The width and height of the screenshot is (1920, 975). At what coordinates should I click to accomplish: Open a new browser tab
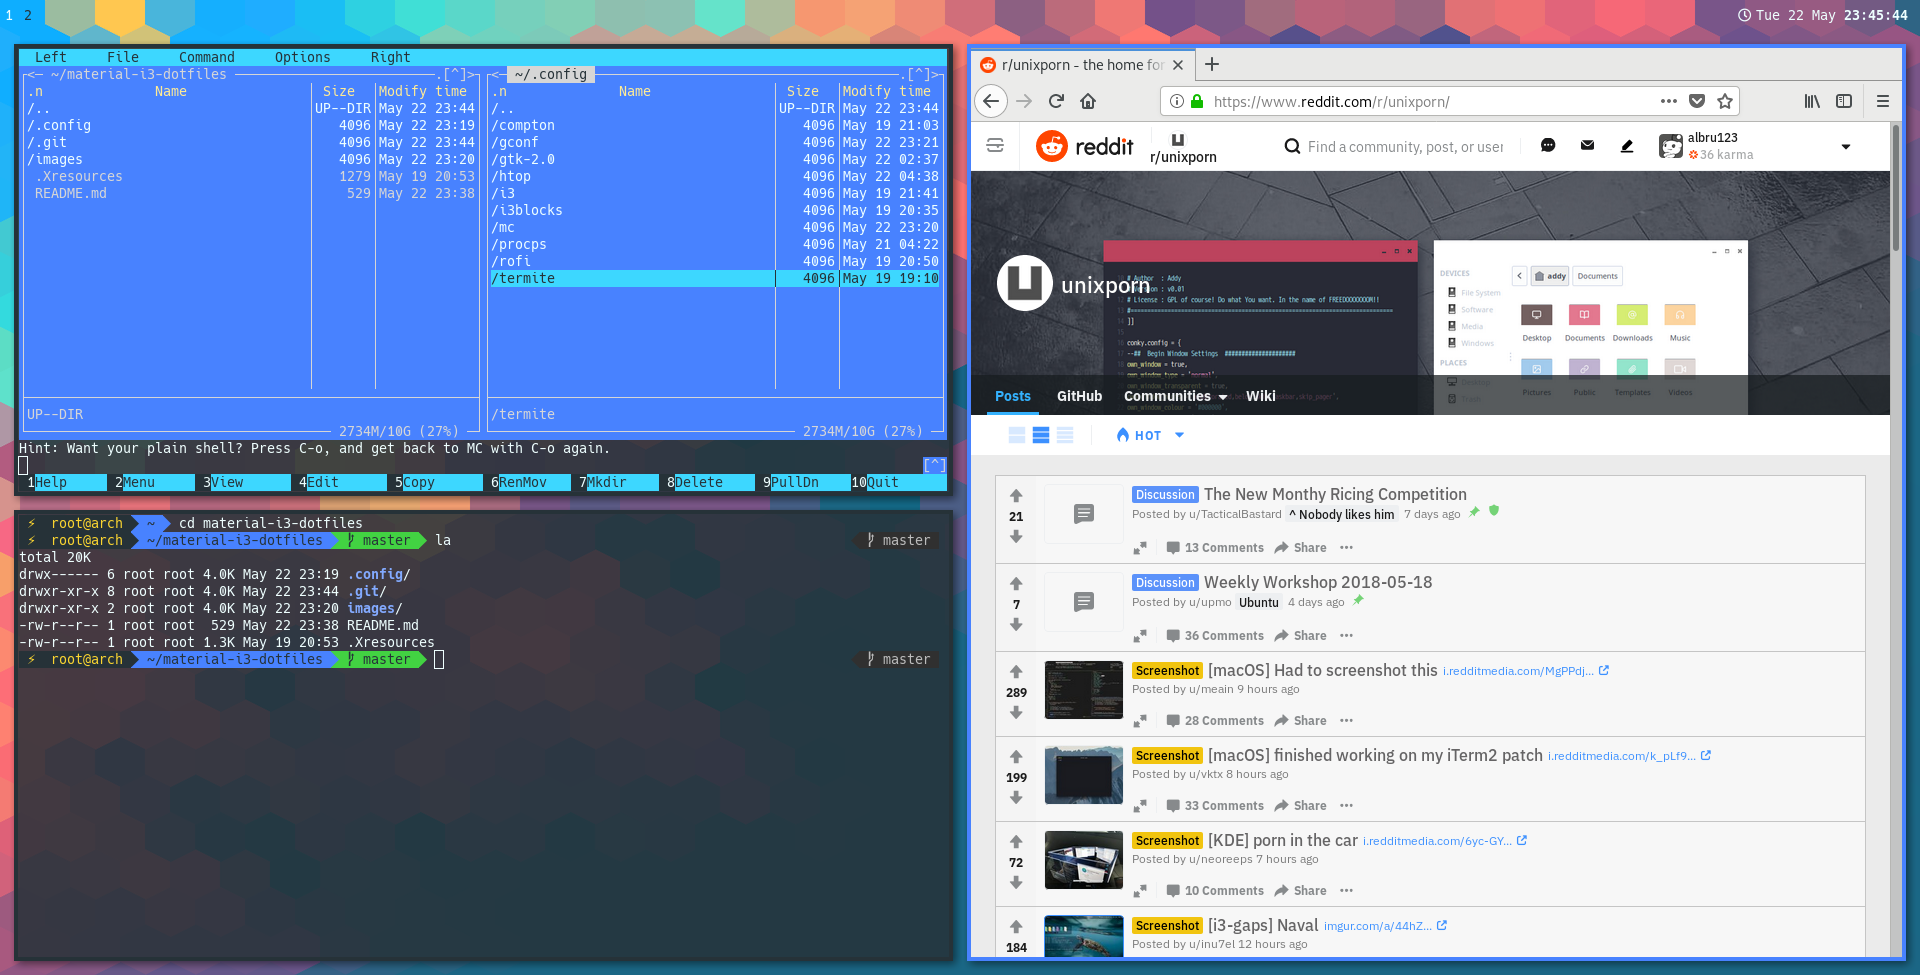tap(1212, 64)
